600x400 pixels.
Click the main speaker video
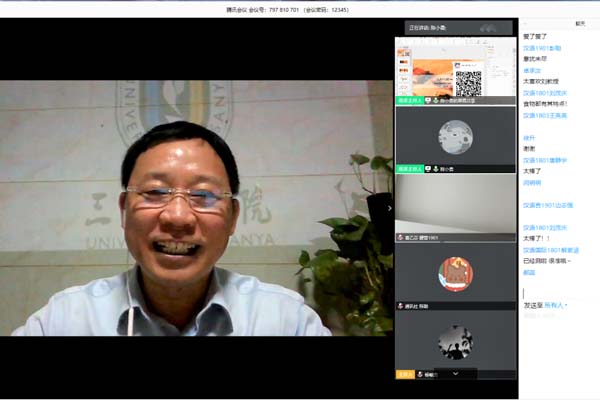195,208
